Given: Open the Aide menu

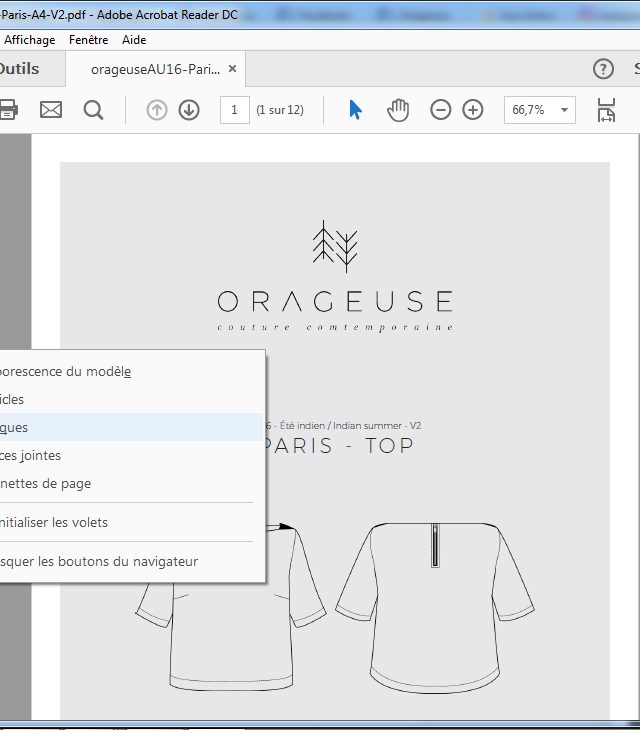Looking at the screenshot, I should click(x=134, y=40).
